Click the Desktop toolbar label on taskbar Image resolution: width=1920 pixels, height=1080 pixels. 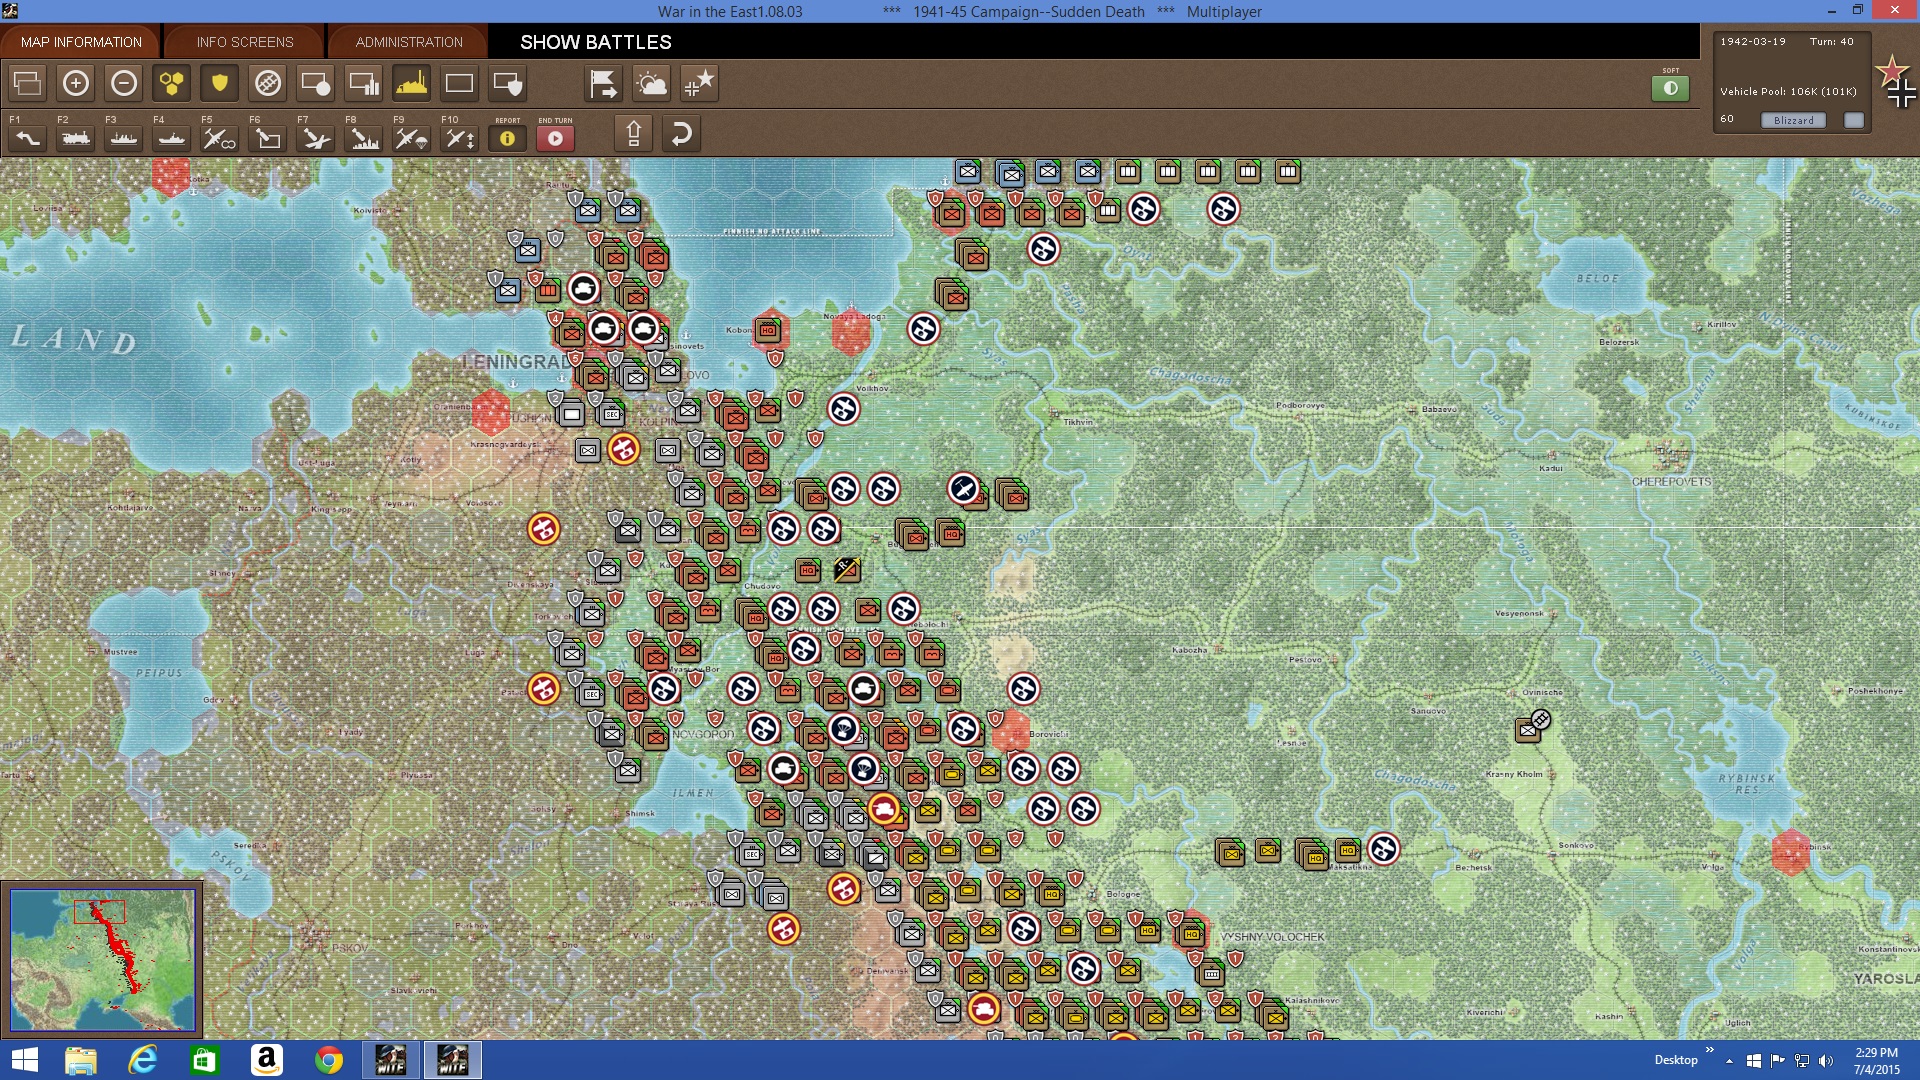tap(1675, 1060)
